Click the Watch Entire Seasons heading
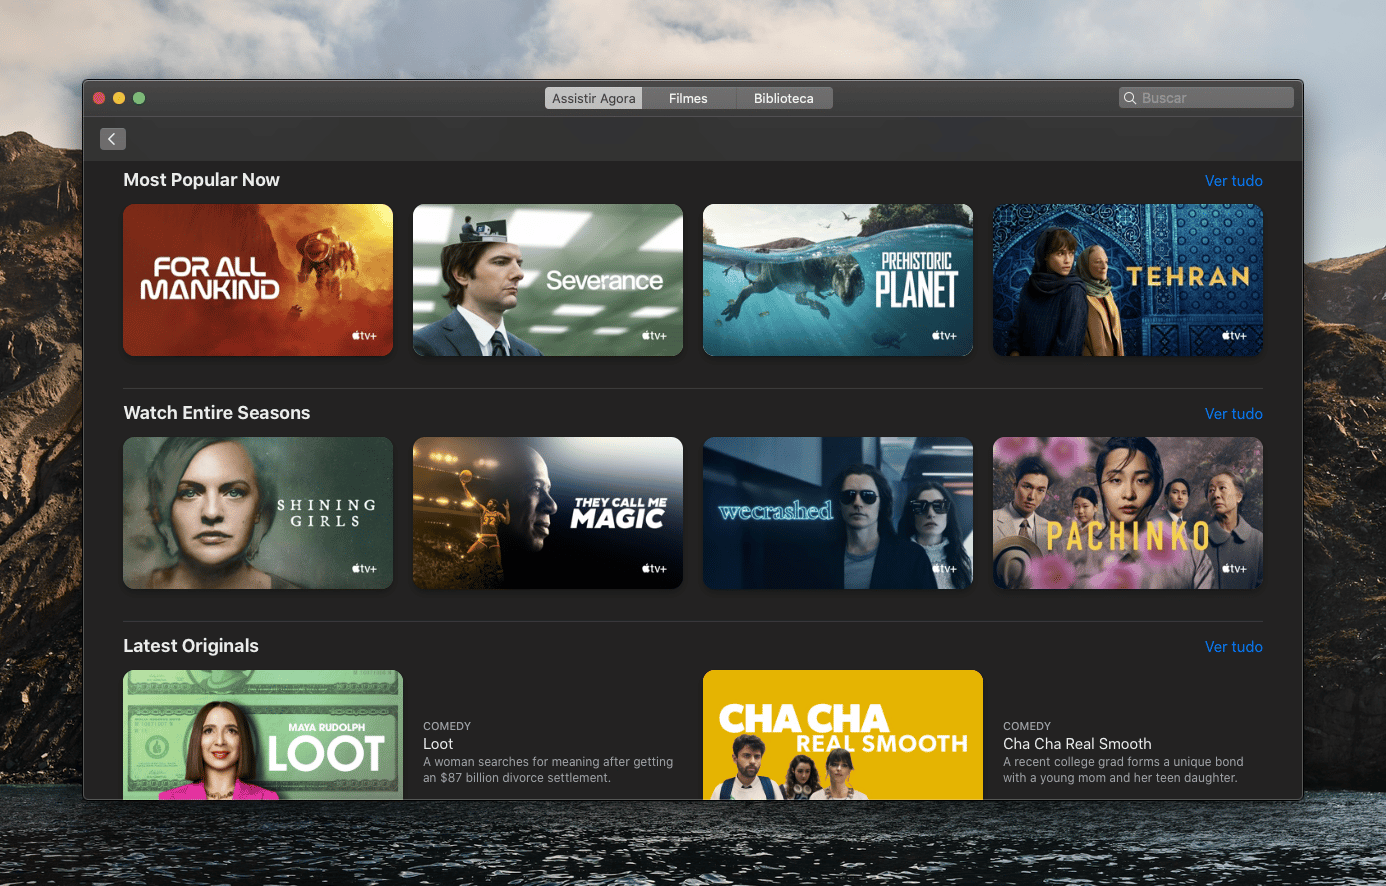The width and height of the screenshot is (1386, 886). pyautogui.click(x=217, y=413)
